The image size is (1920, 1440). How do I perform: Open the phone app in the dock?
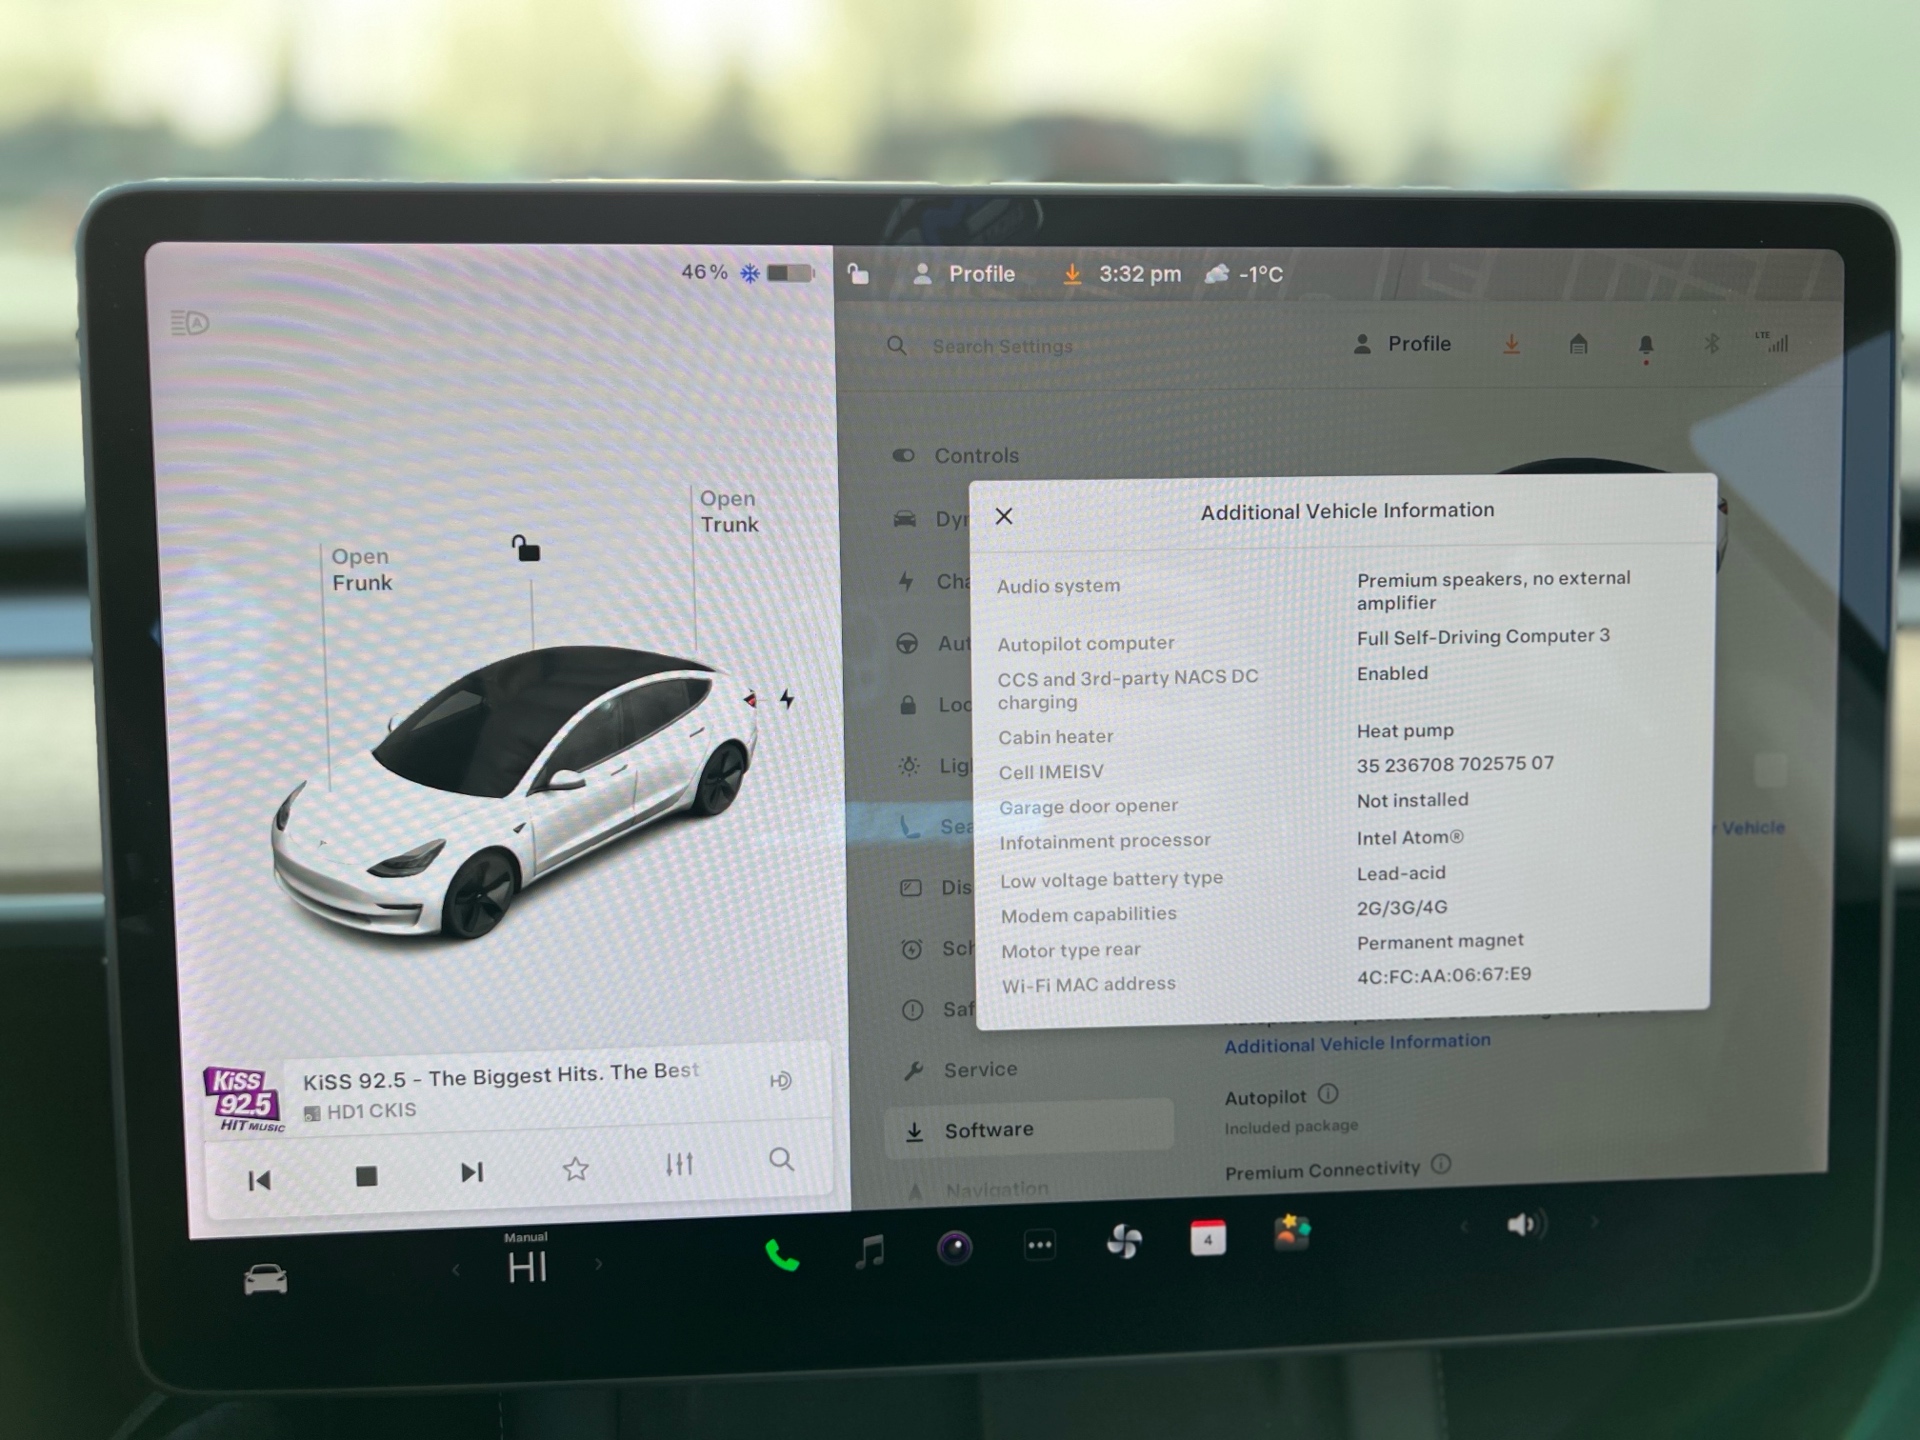click(781, 1254)
